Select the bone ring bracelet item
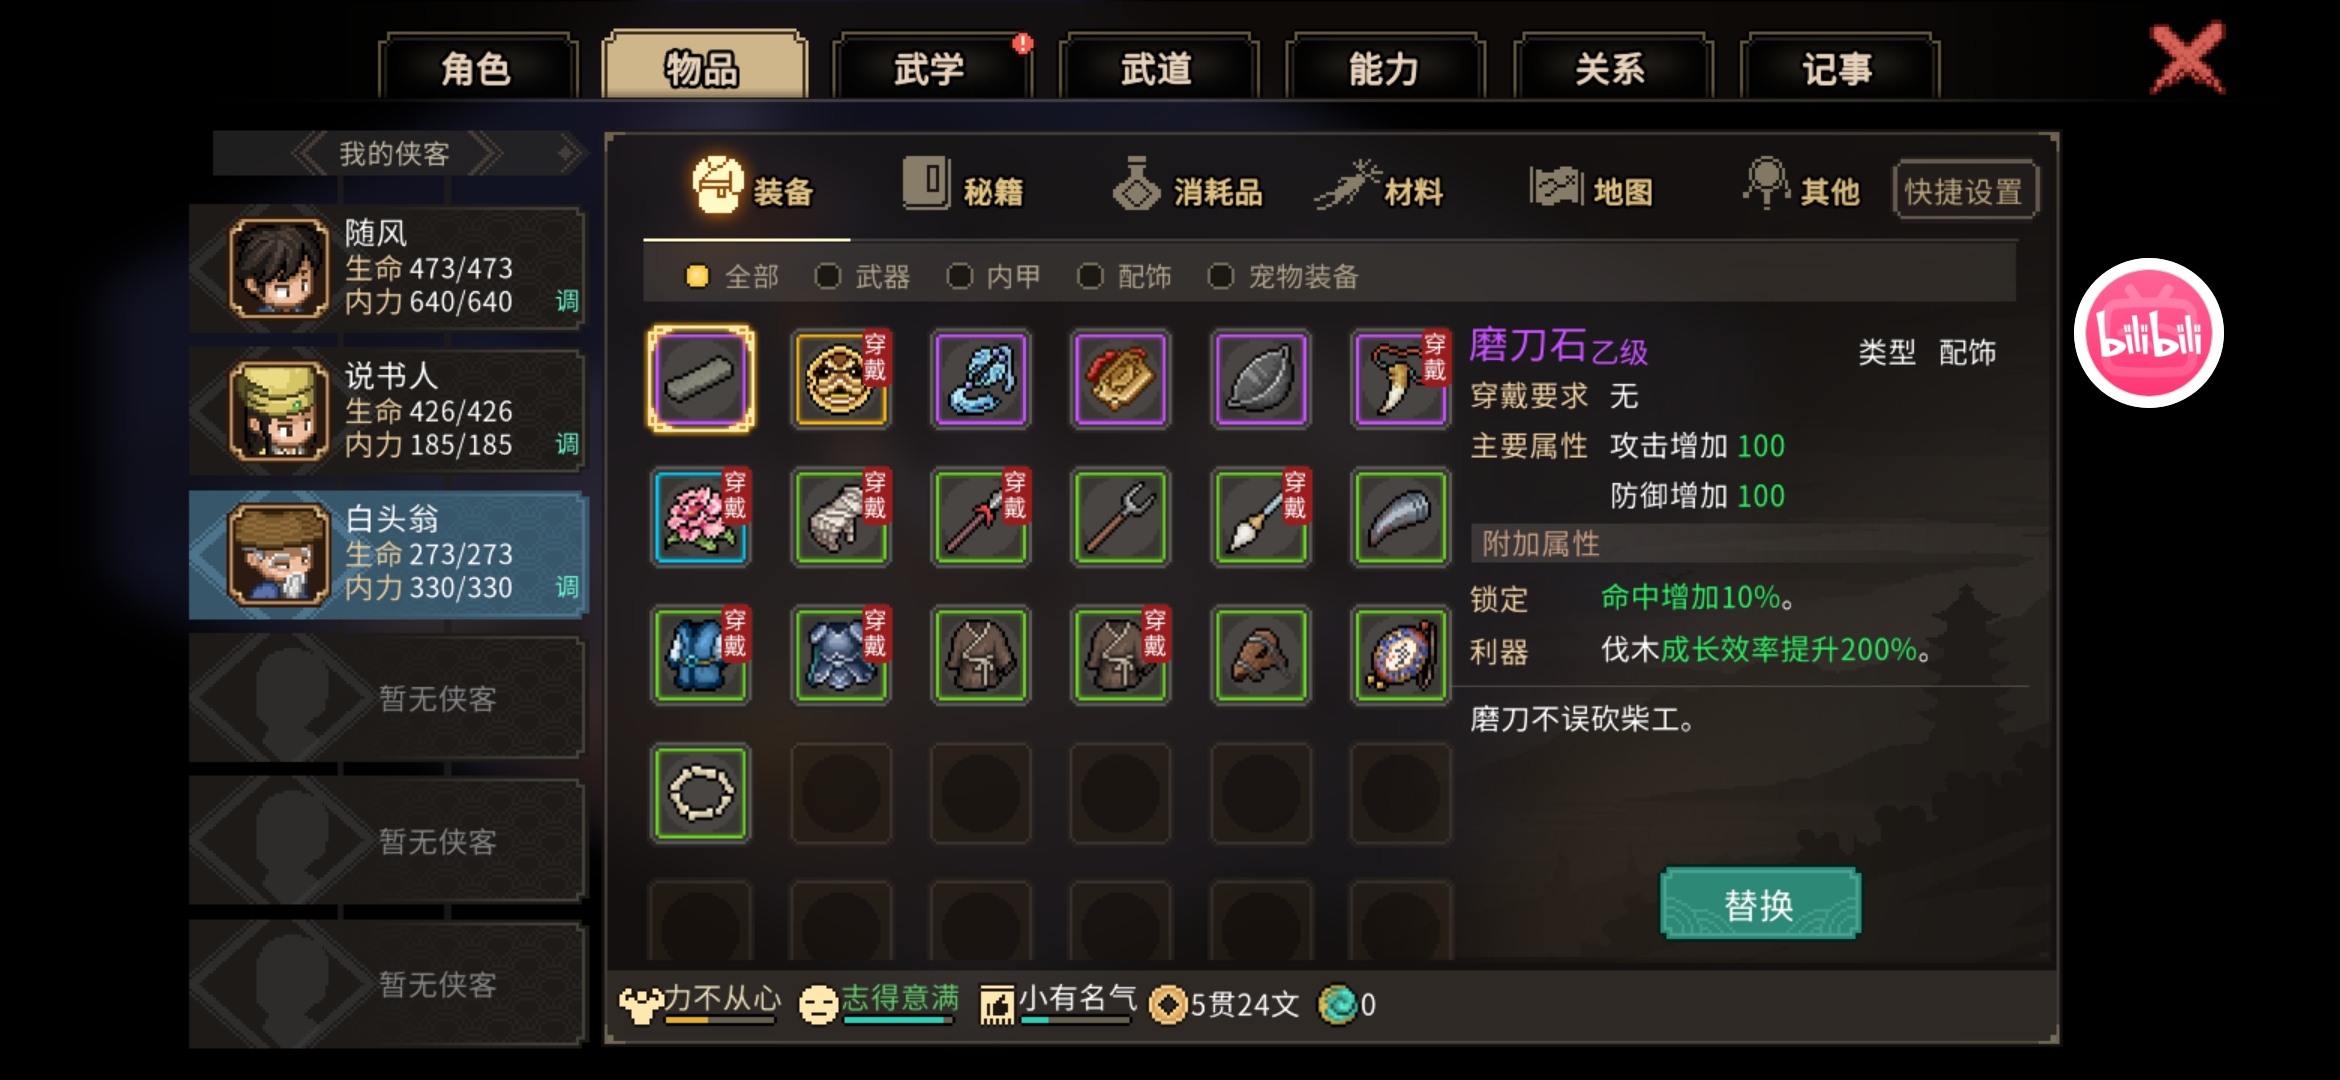The image size is (2340, 1080). (x=700, y=793)
